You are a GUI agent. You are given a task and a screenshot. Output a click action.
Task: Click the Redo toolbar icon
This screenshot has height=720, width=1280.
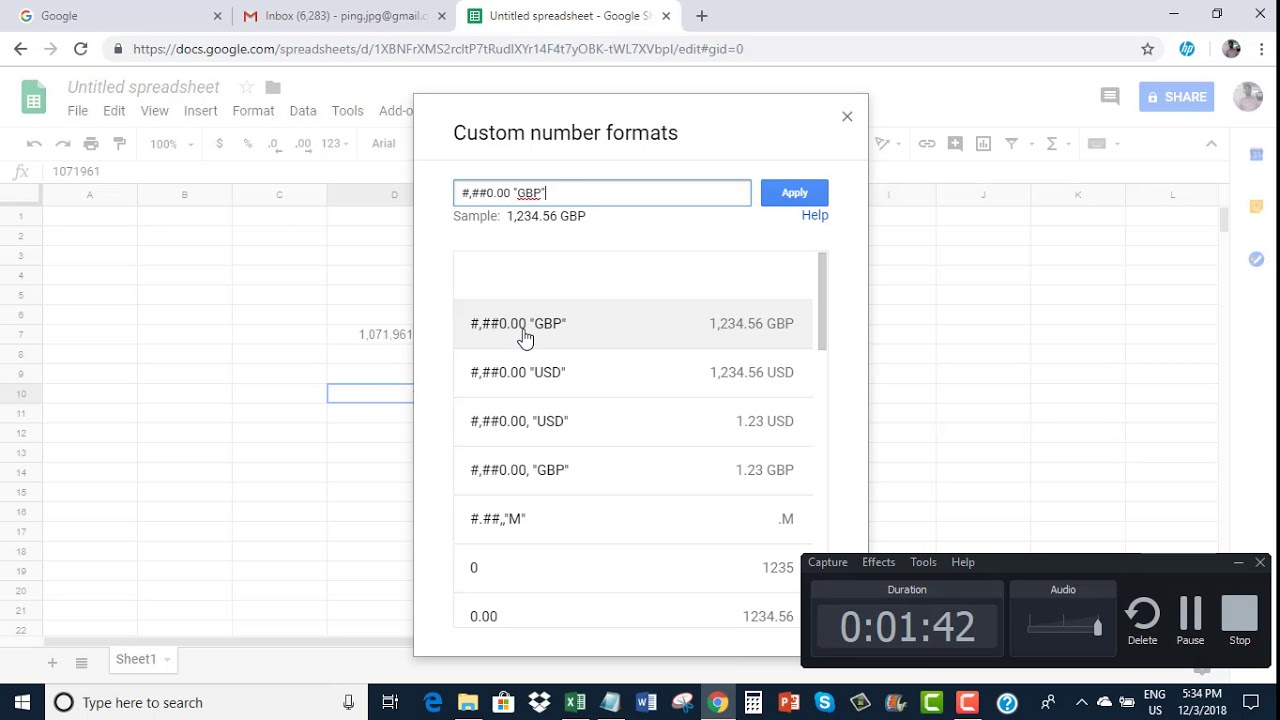[63, 144]
